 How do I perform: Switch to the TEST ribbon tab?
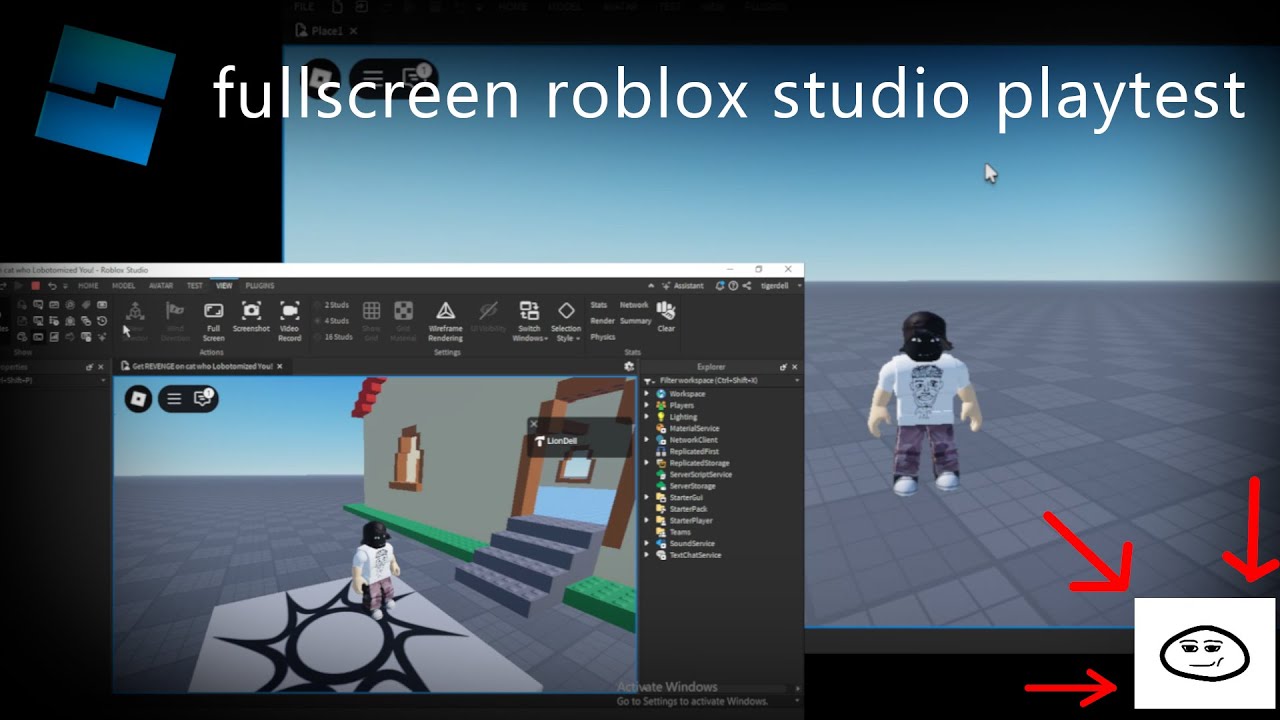(x=195, y=285)
